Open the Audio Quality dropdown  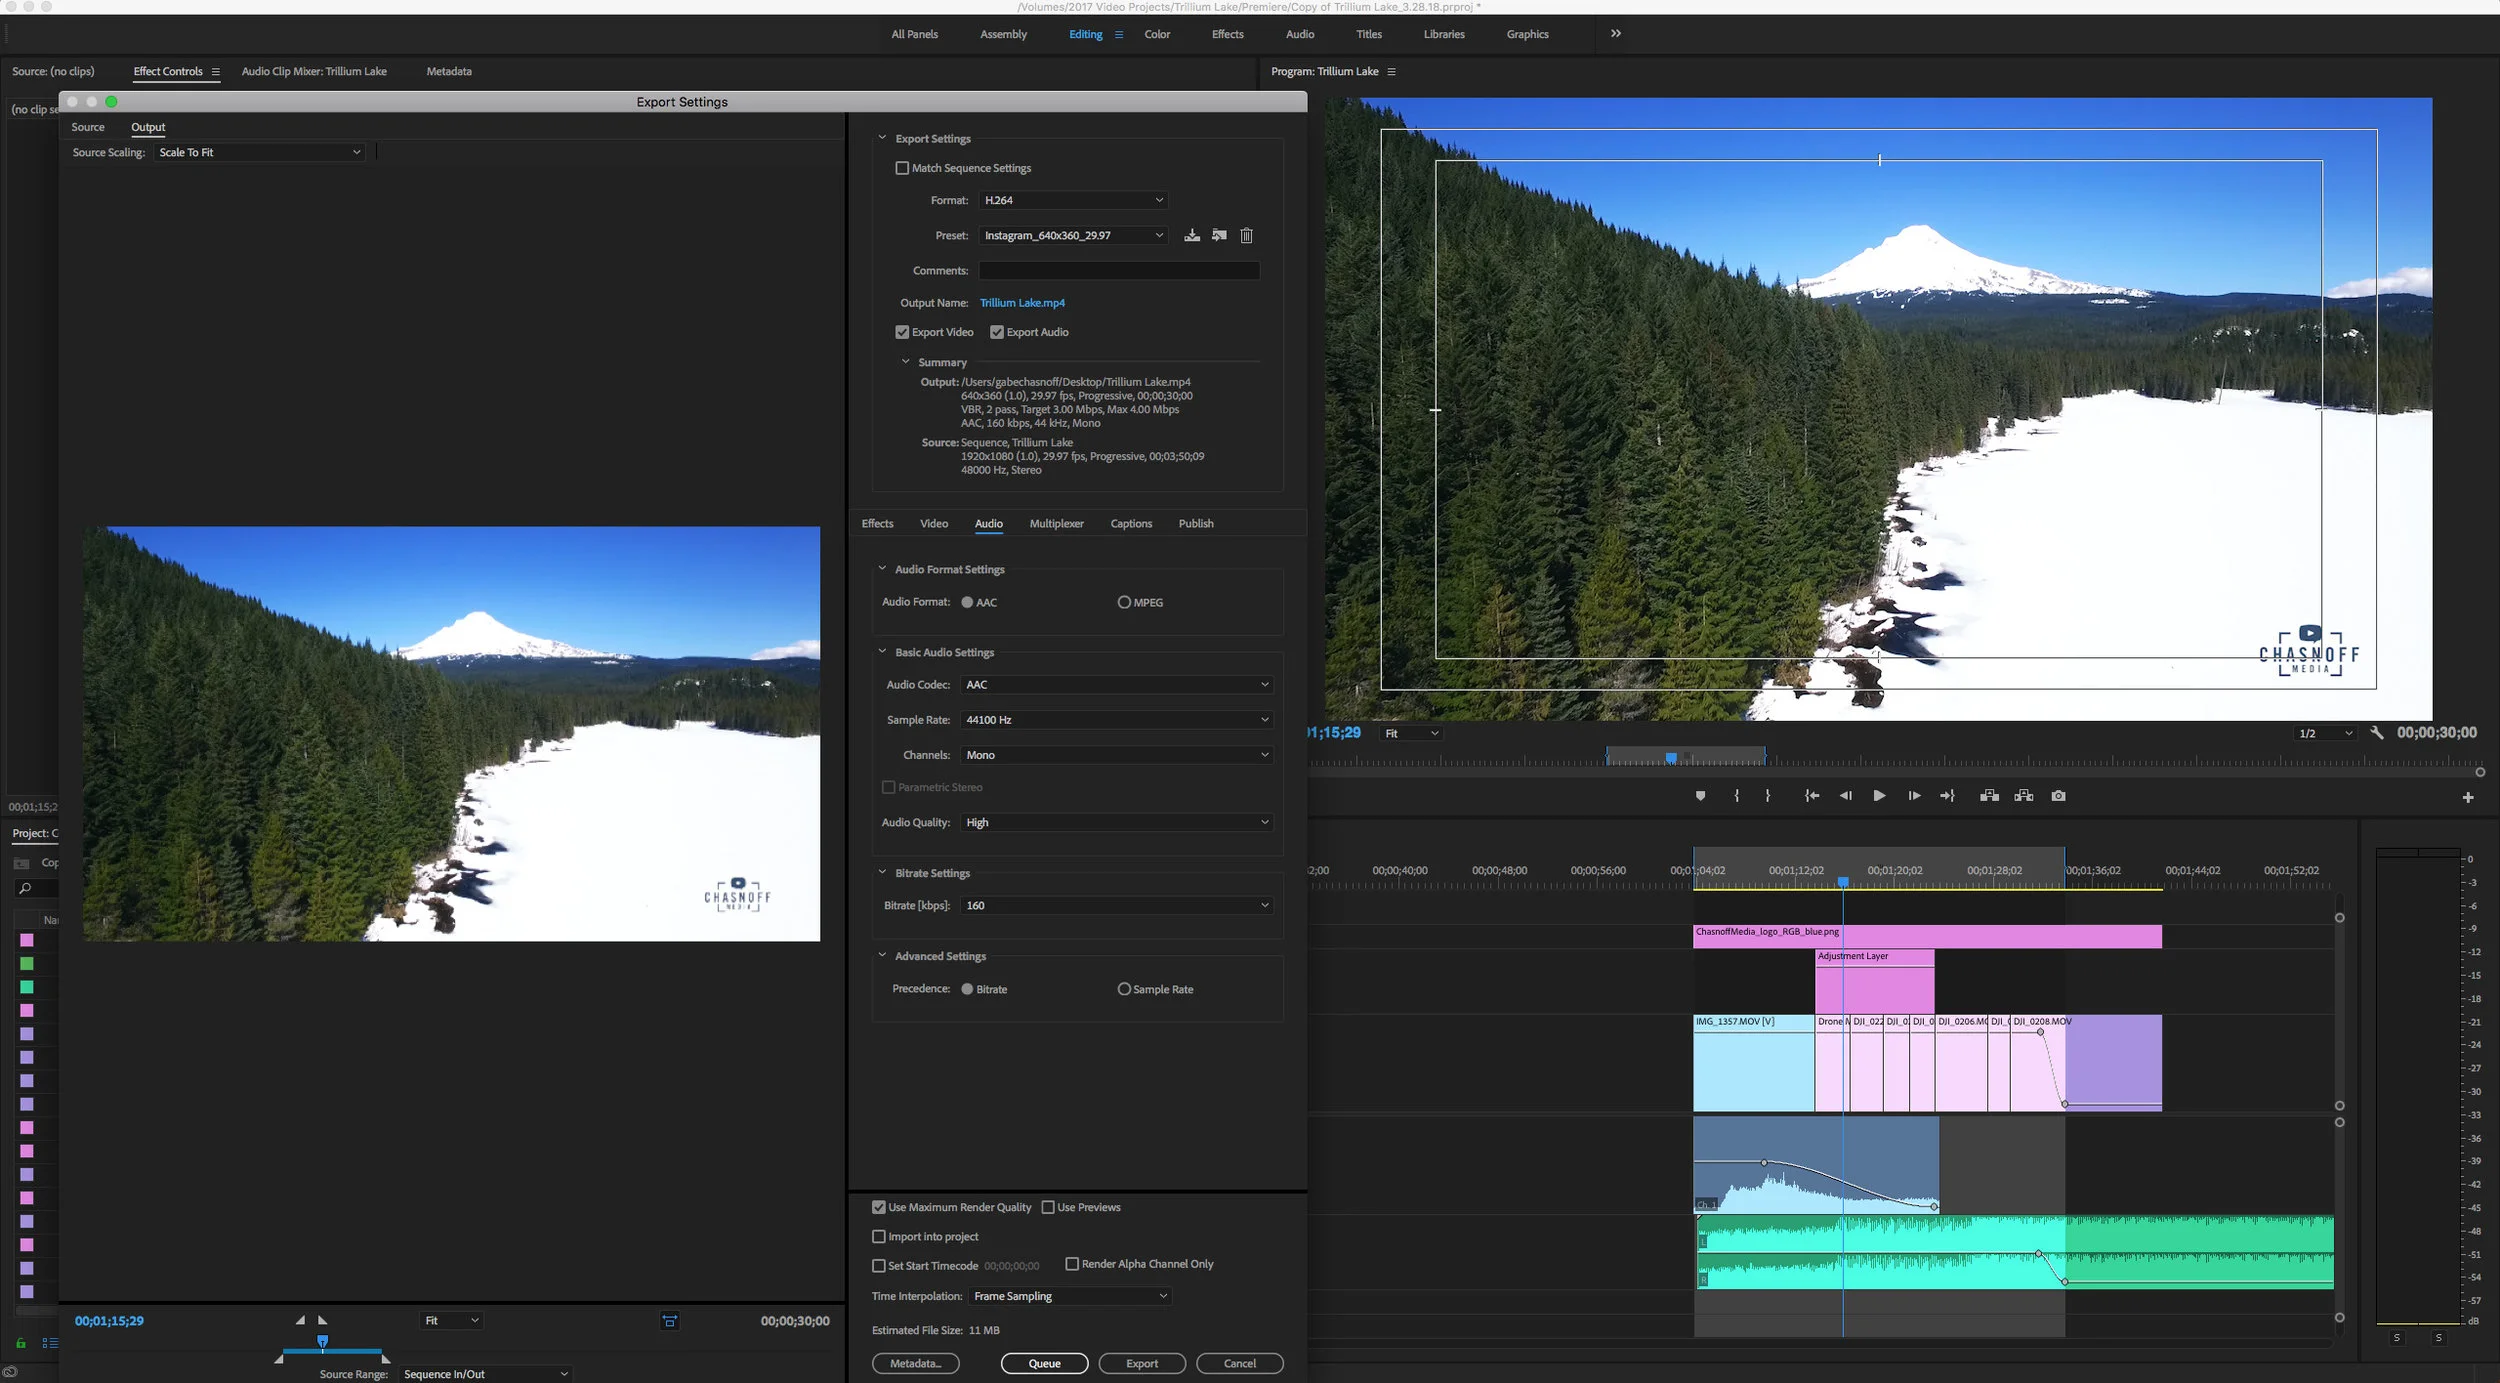(1116, 822)
